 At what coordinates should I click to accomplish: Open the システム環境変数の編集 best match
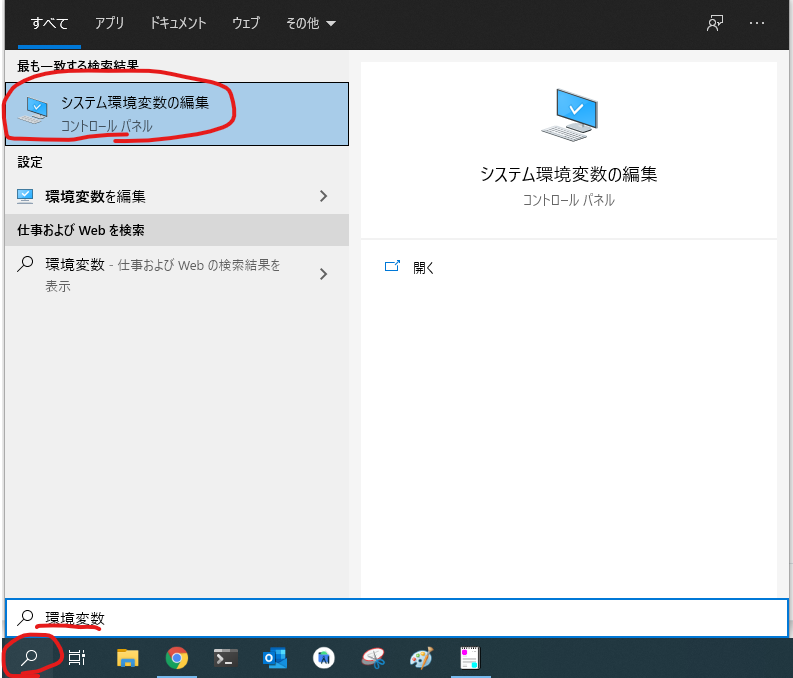point(177,114)
